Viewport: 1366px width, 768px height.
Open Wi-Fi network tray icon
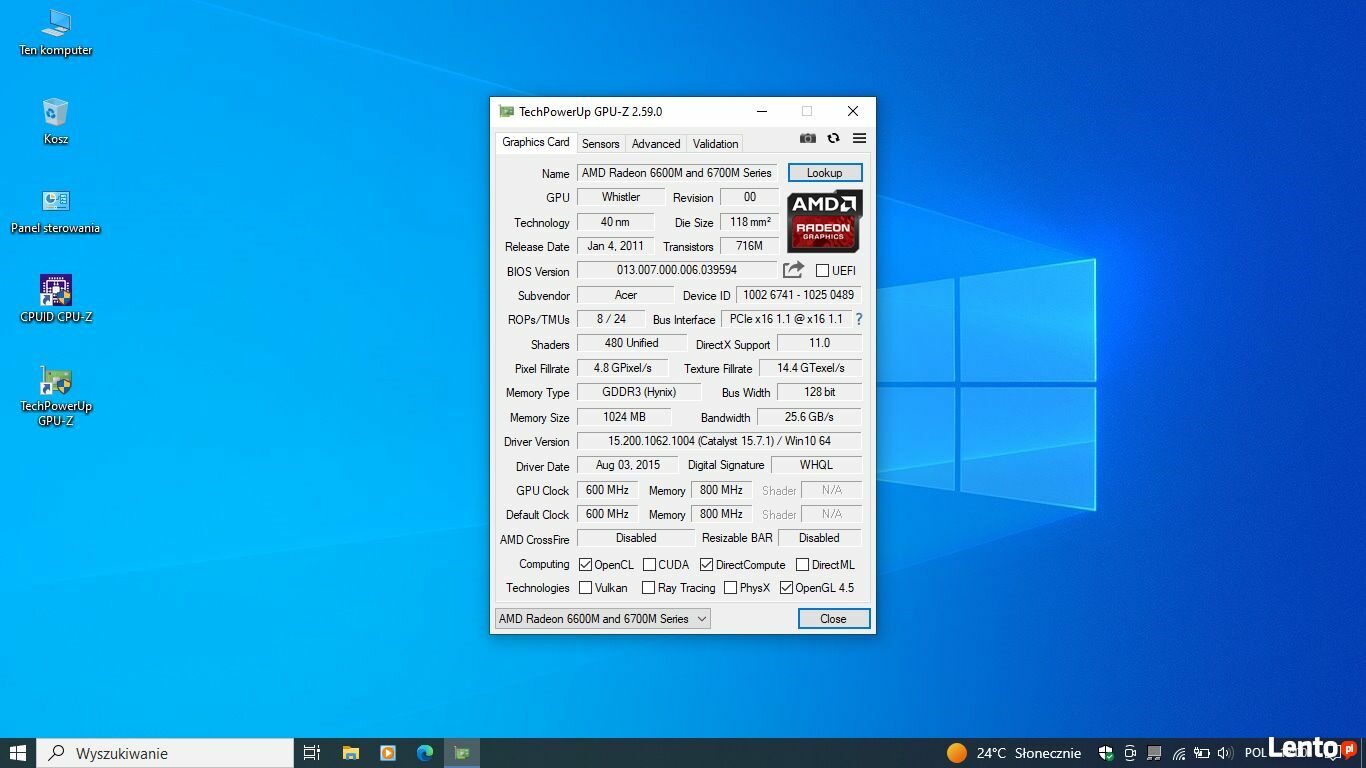point(1179,753)
